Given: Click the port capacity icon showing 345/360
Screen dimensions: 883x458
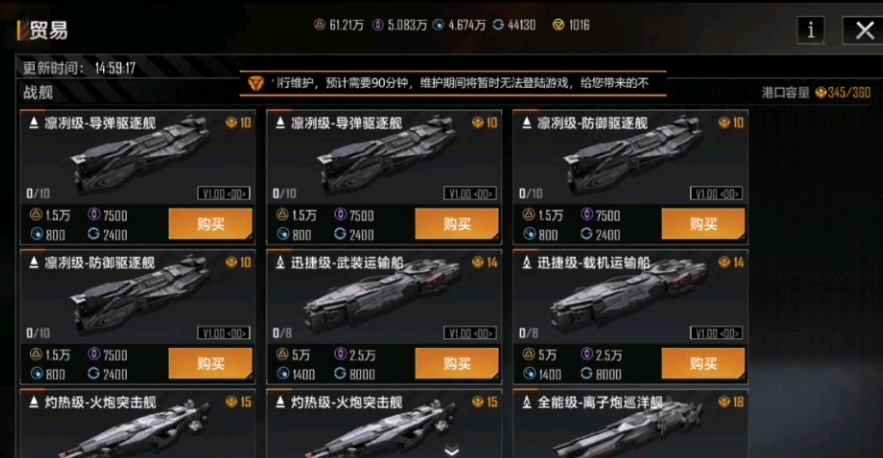Looking at the screenshot, I should click(x=820, y=92).
